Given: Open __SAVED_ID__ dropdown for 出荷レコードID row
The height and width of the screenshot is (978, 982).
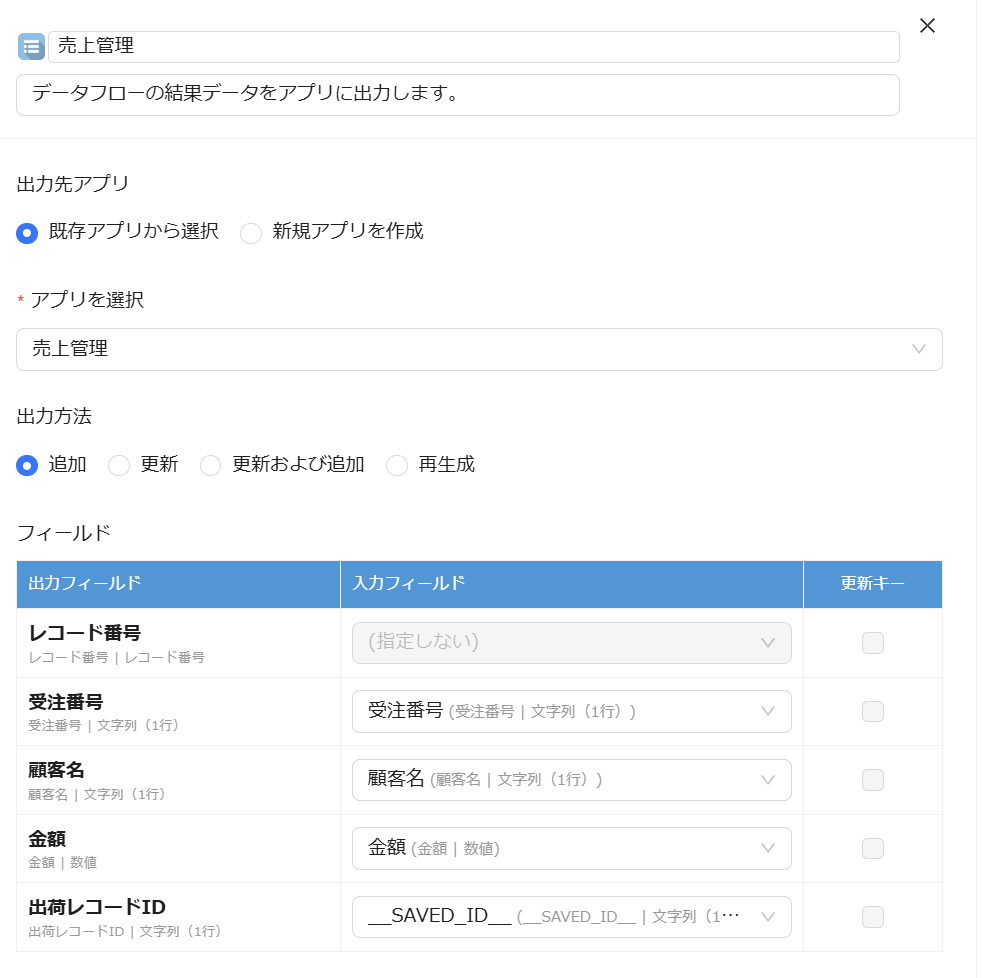Looking at the screenshot, I should [x=571, y=917].
